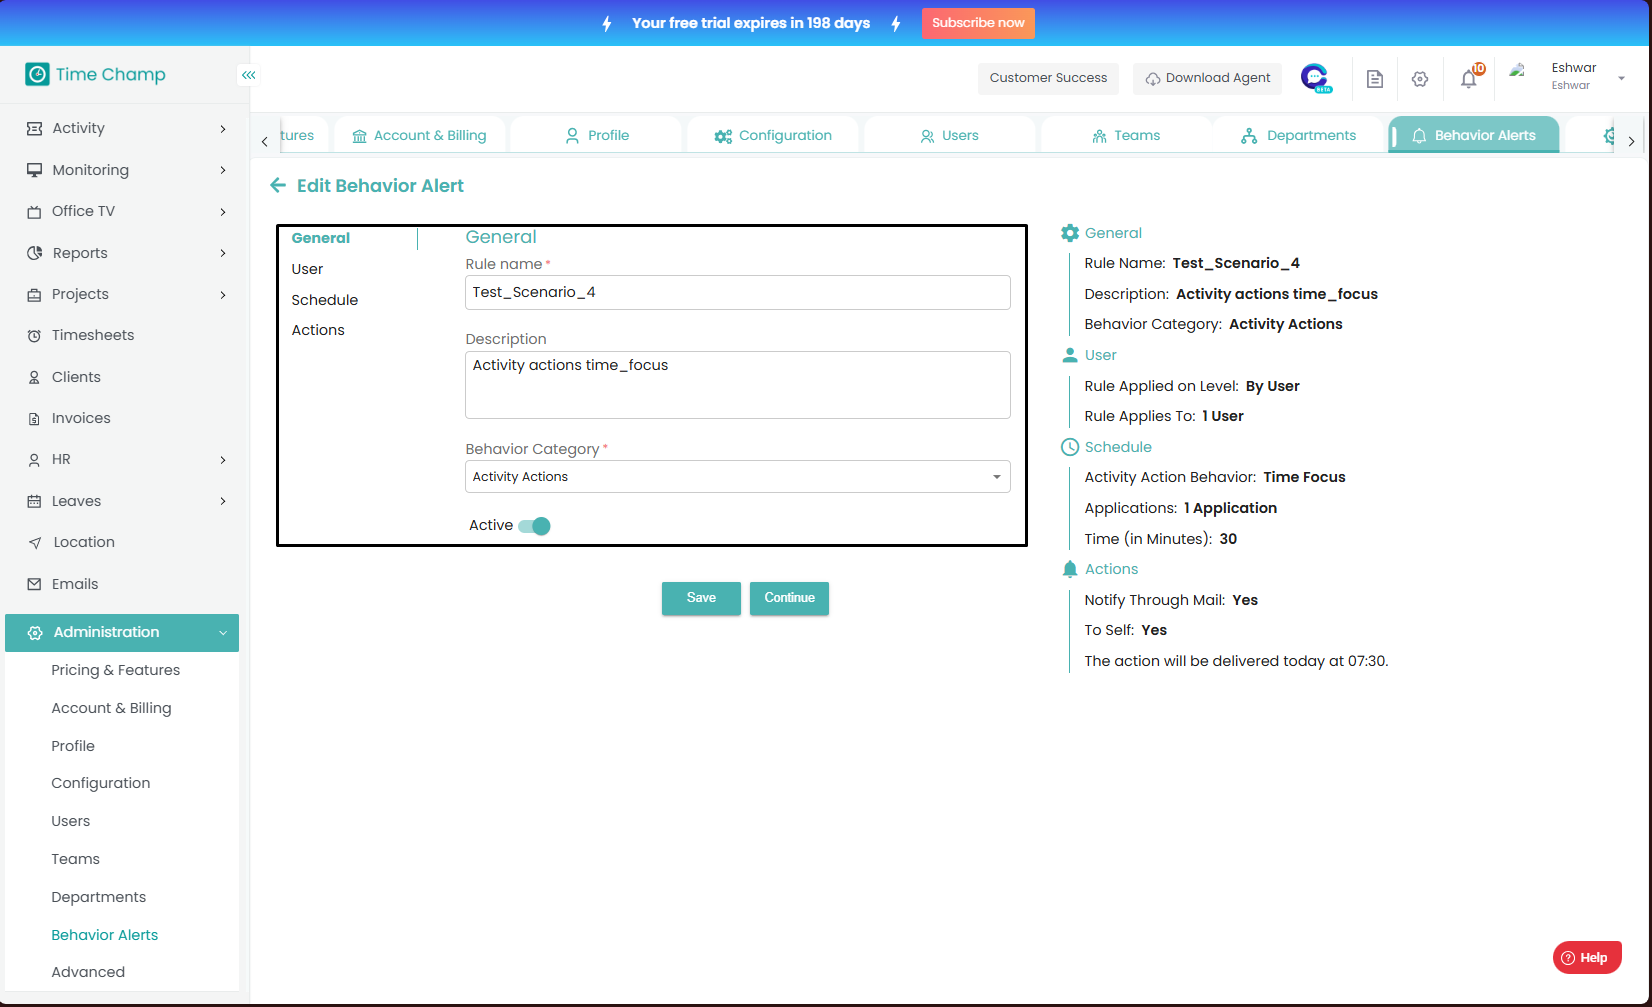This screenshot has width=1652, height=1007.
Task: Click the Help button
Action: coord(1586,958)
